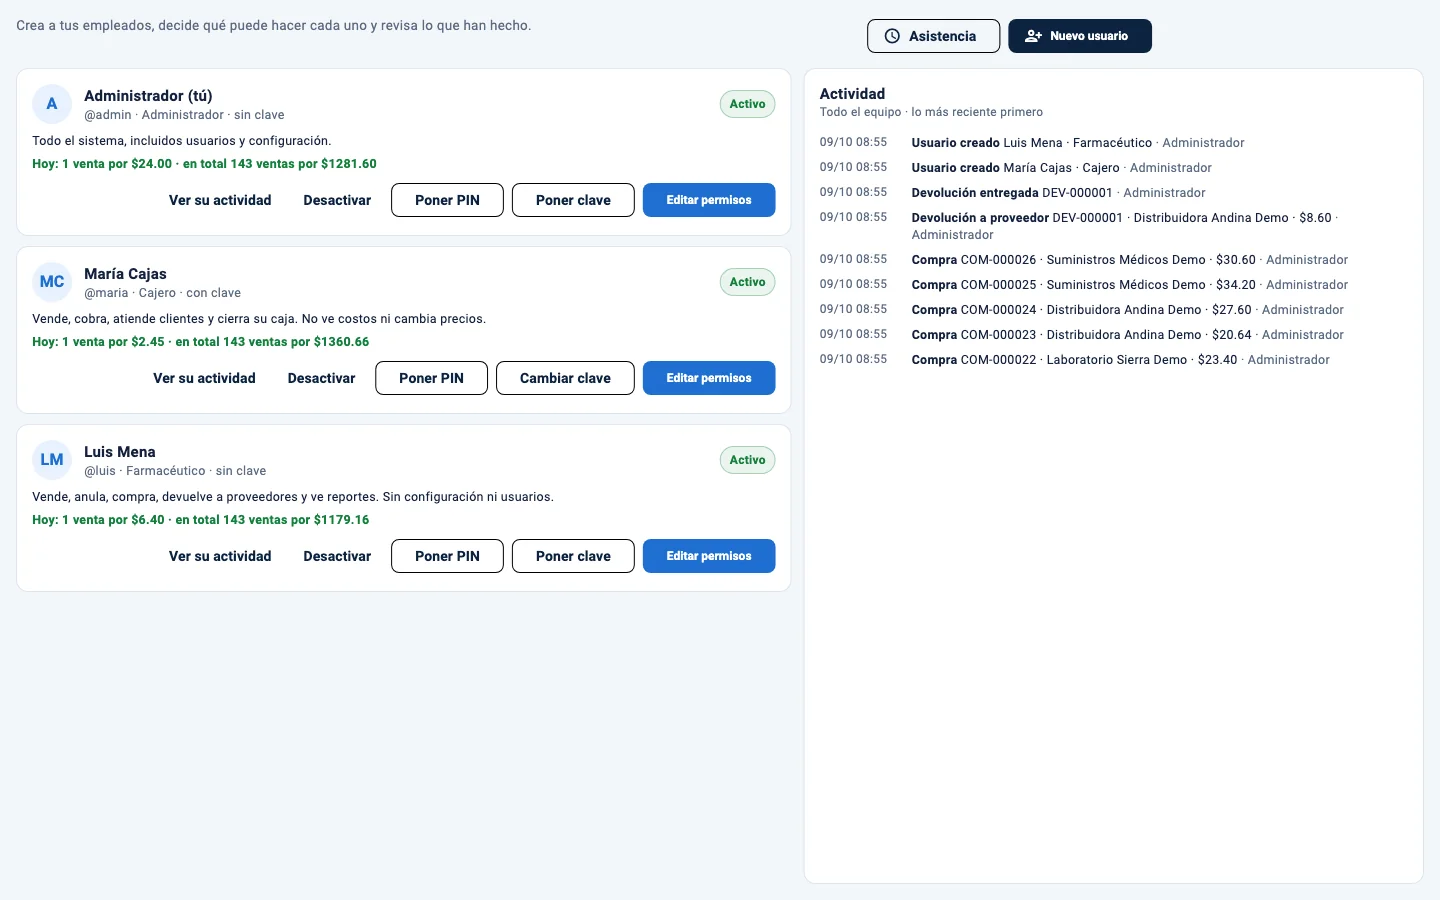
Task: Select the Administrador avatar letter A
Action: 52,104
